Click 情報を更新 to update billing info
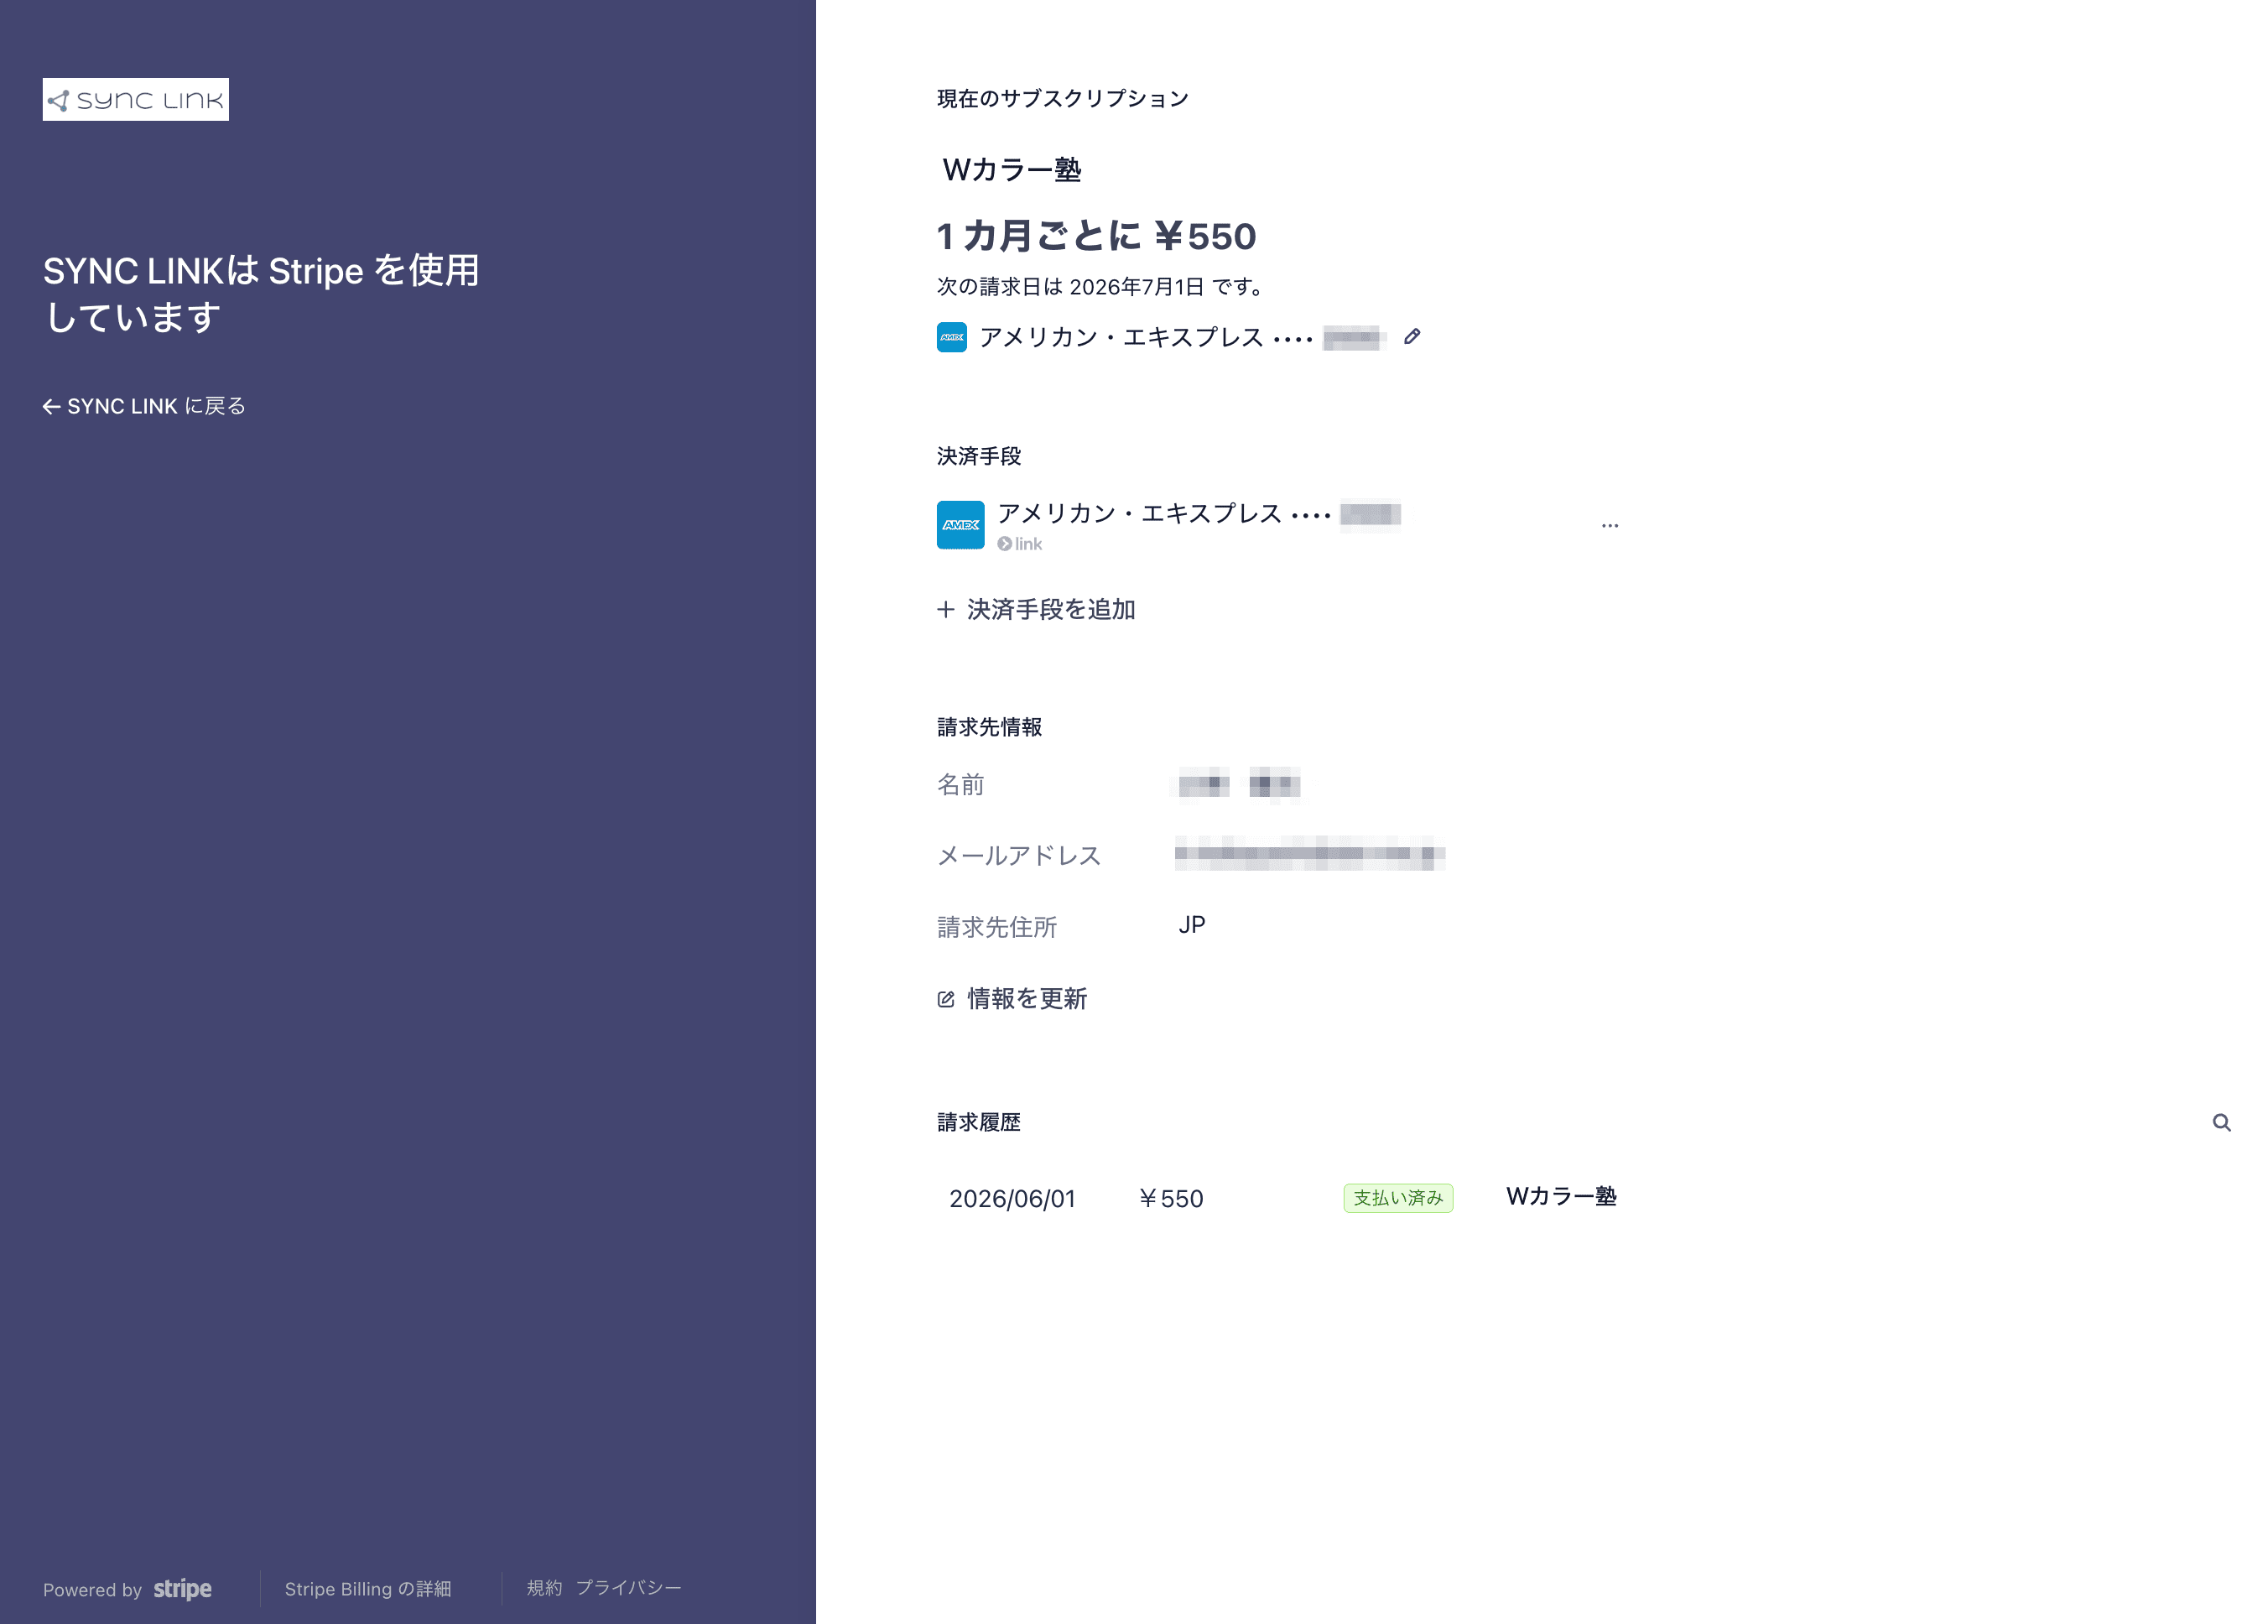The image size is (2268, 1624). pyautogui.click(x=1012, y=998)
